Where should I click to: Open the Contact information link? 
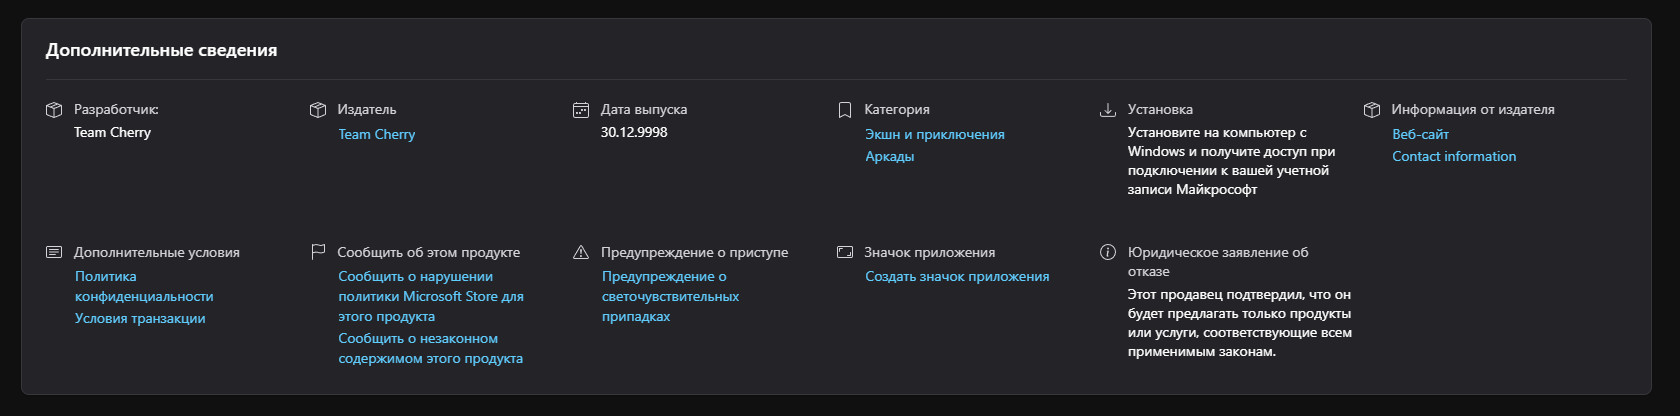1454,156
